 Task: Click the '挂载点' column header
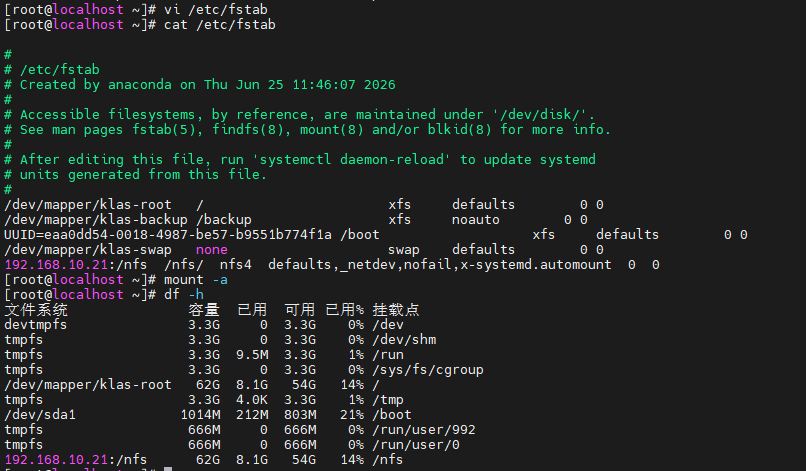click(x=396, y=310)
